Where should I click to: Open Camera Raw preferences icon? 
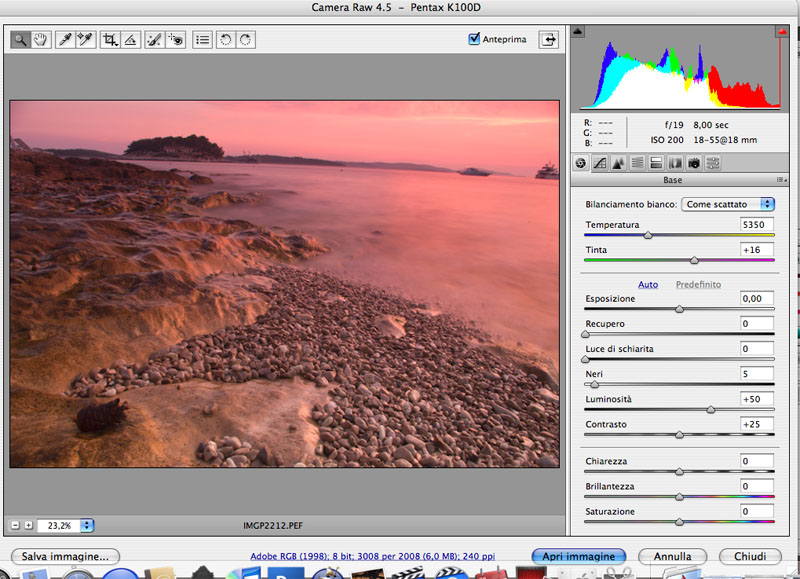[x=202, y=40]
